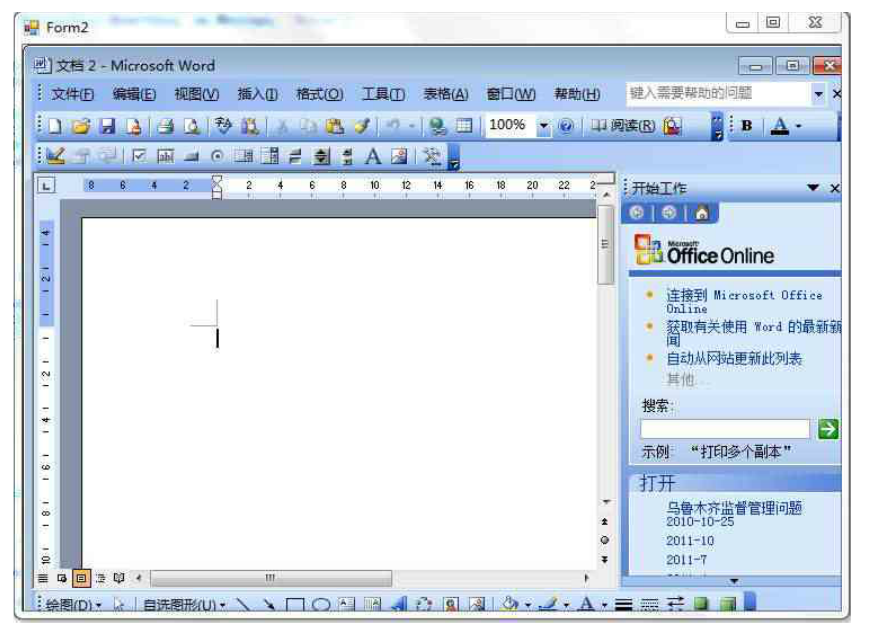This screenshot has height=633, width=875.
Task: Open the 编辑(E) menu
Action: pos(134,94)
